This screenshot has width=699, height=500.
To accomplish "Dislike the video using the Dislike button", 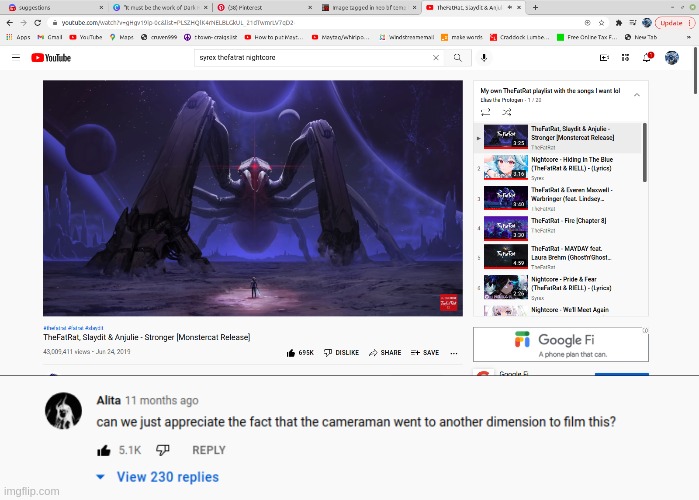I will pyautogui.click(x=340, y=352).
